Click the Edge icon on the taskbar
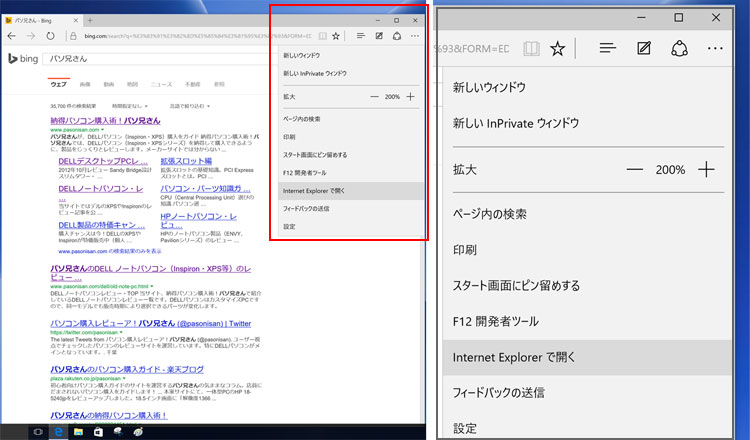Screen dimensions: 750x440 point(58,432)
